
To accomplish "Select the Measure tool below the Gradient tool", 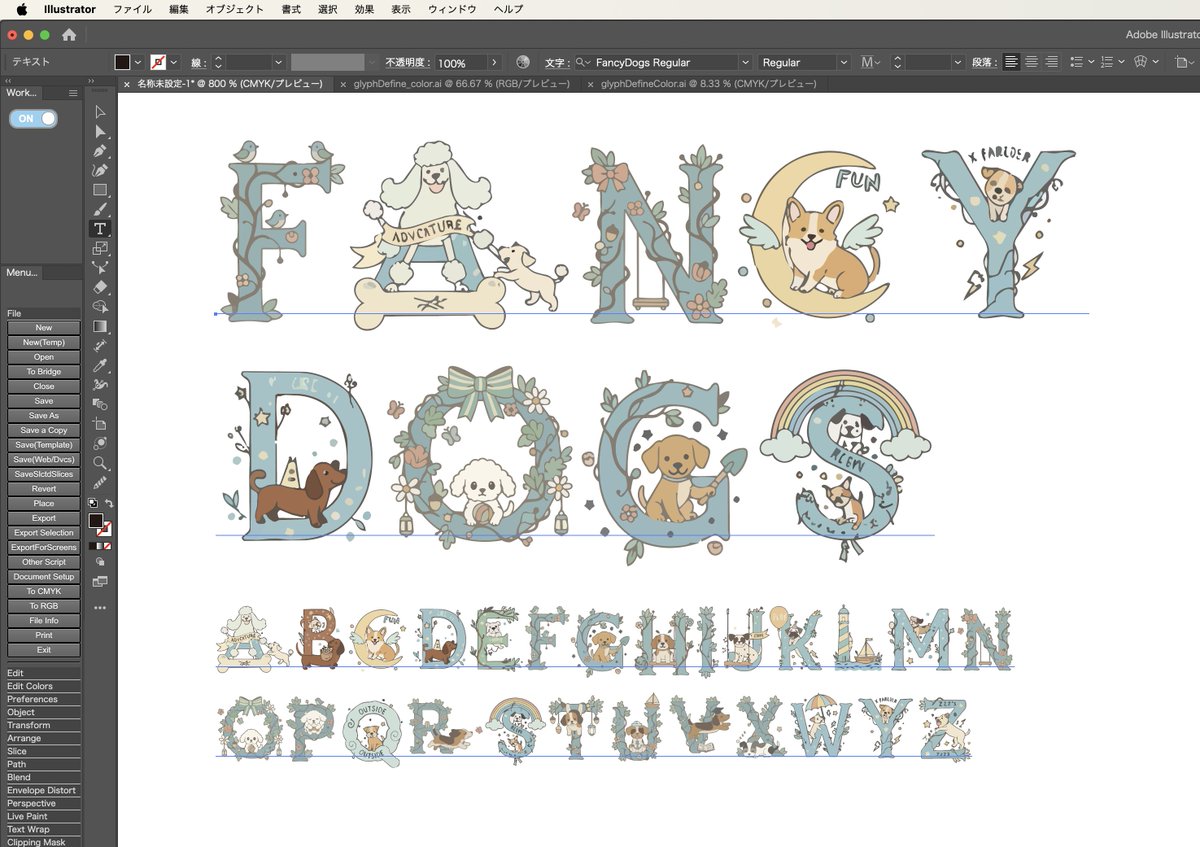I will click(100, 346).
